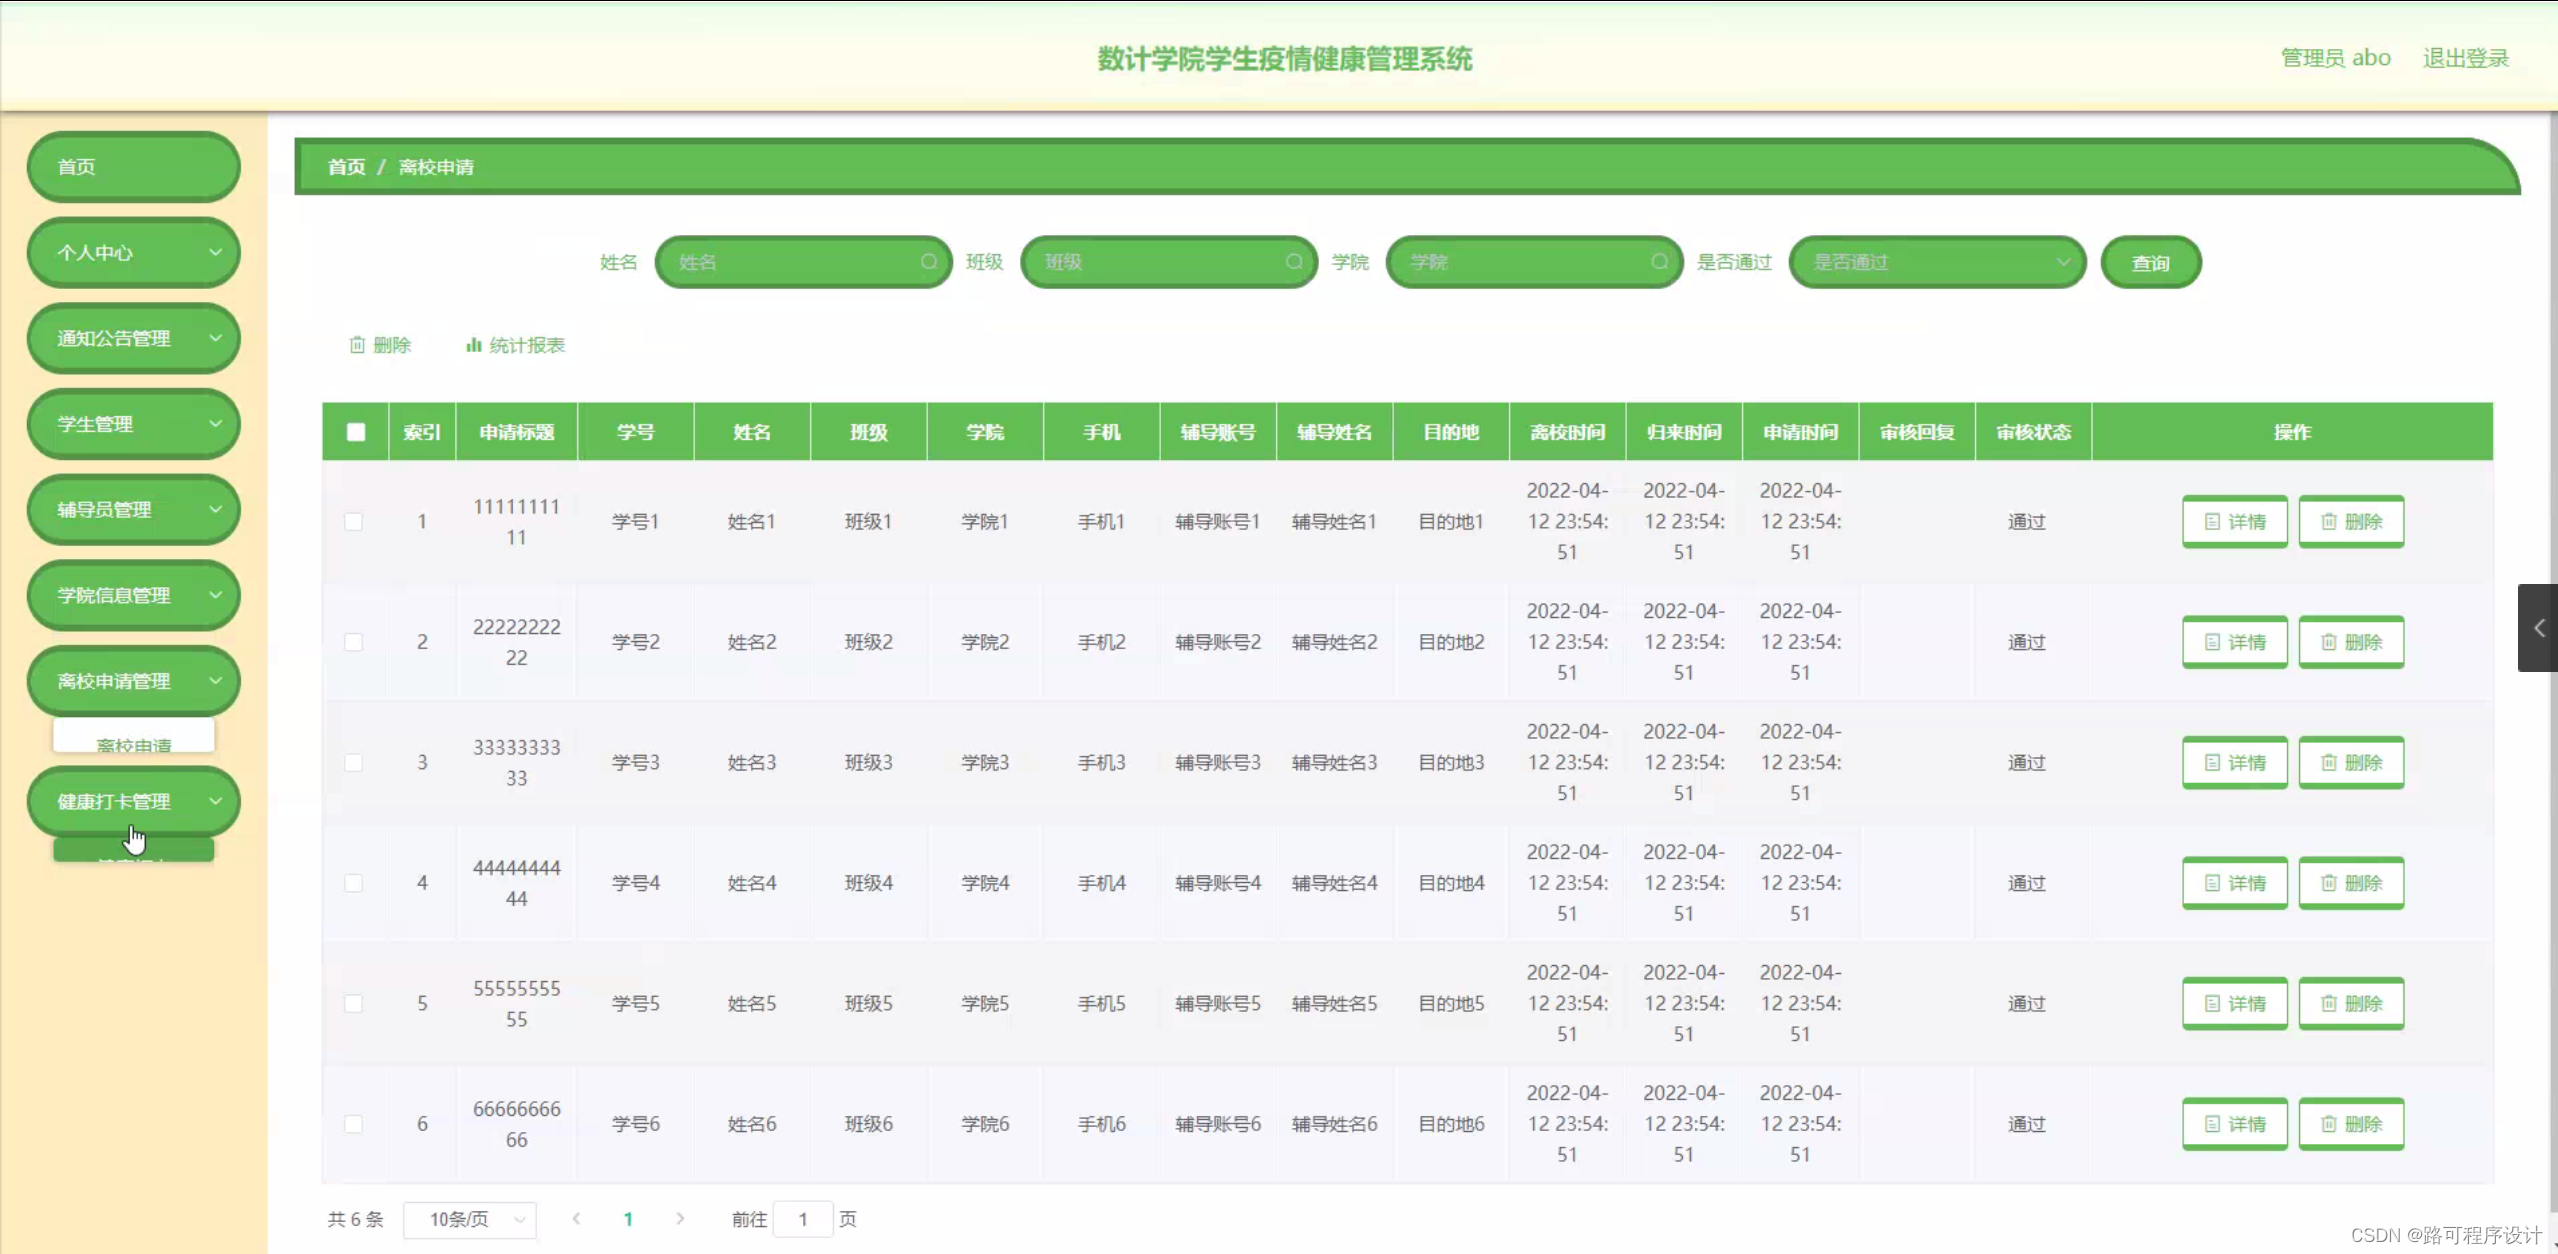Open 详情 for row 3
The width and height of the screenshot is (2558, 1254).
[x=2234, y=763]
